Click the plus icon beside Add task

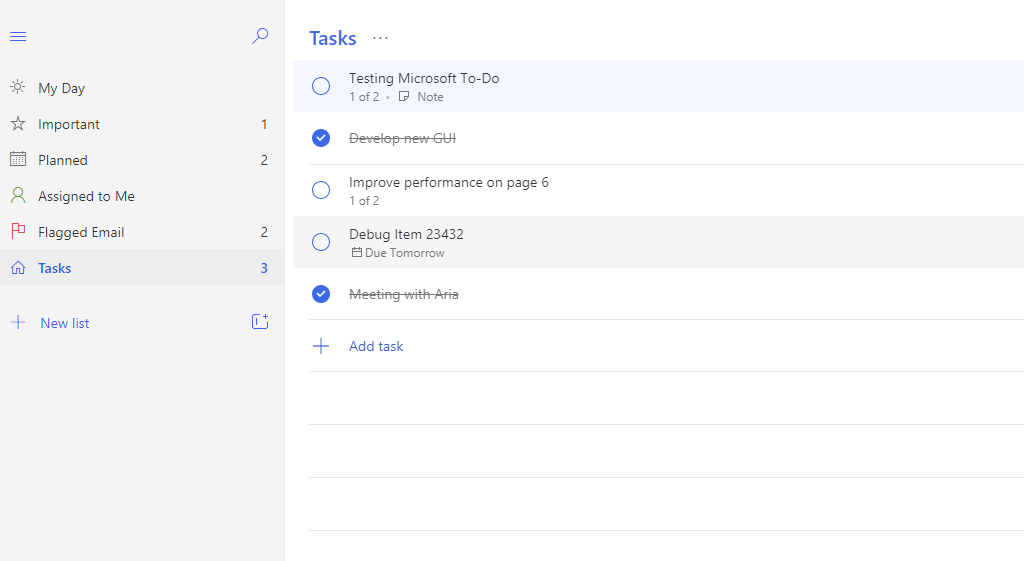point(321,346)
